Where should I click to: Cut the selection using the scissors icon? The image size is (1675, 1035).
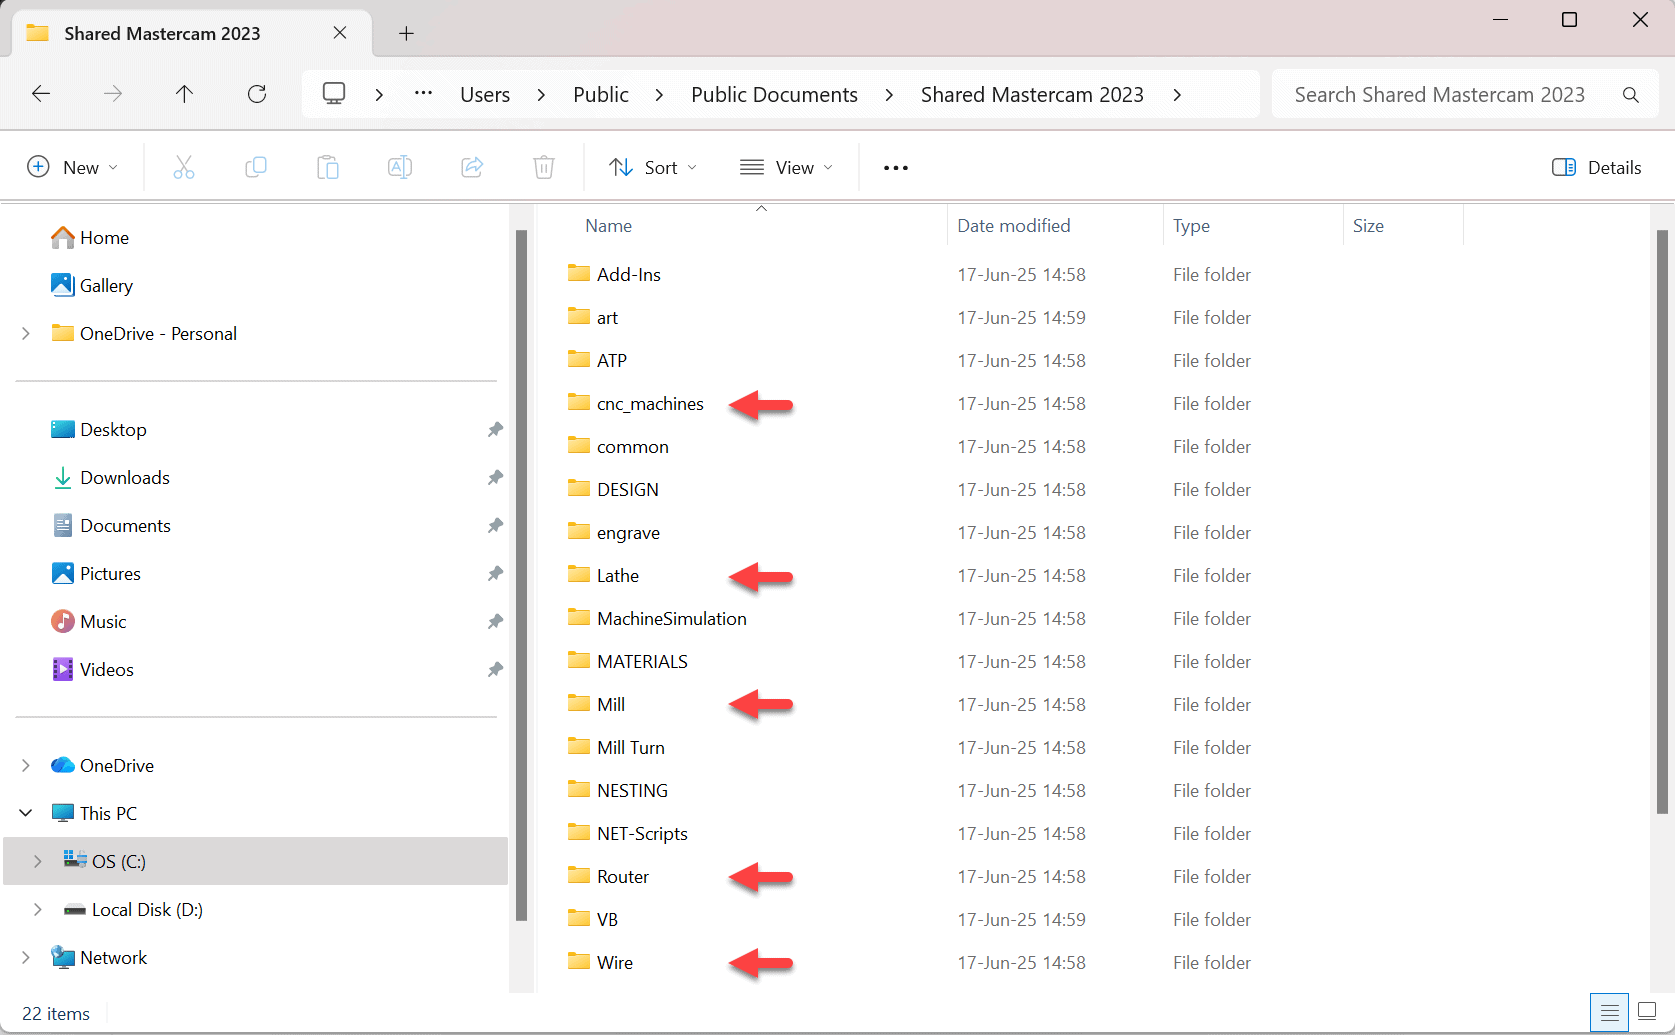tap(184, 167)
